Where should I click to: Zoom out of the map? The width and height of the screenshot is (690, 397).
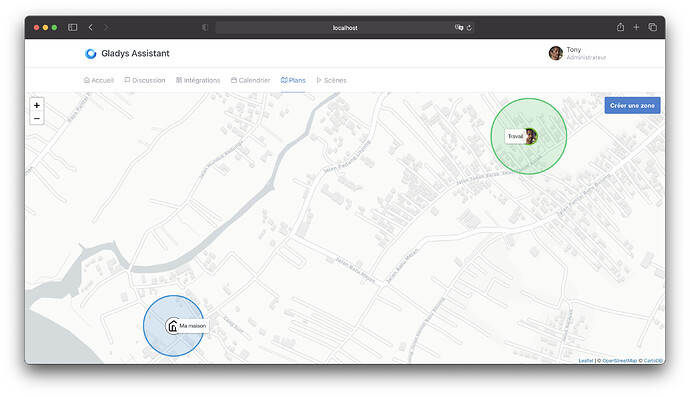click(x=37, y=118)
